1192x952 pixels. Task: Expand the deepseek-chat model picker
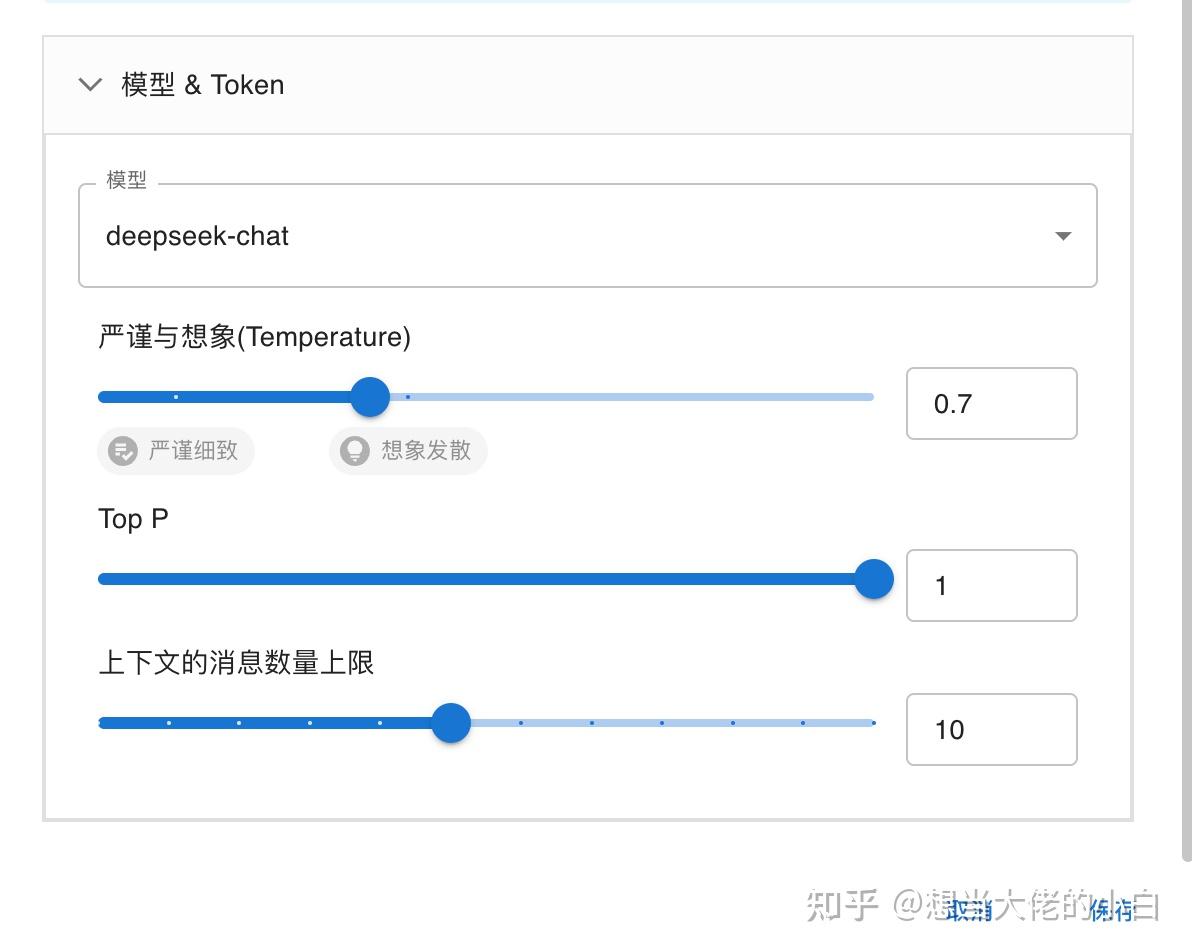[x=587, y=236]
